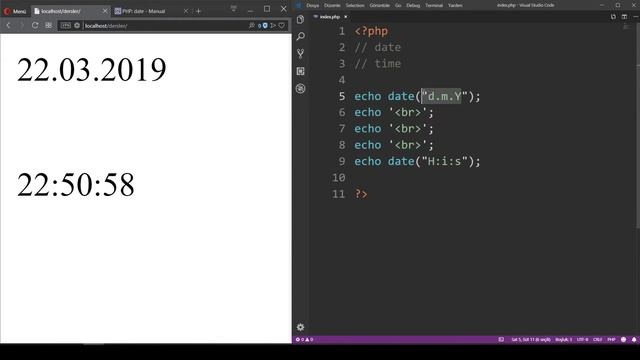Open the Dosya menu in VS Code
Image resolution: width=640 pixels, height=360 pixels.
pos(313,5)
